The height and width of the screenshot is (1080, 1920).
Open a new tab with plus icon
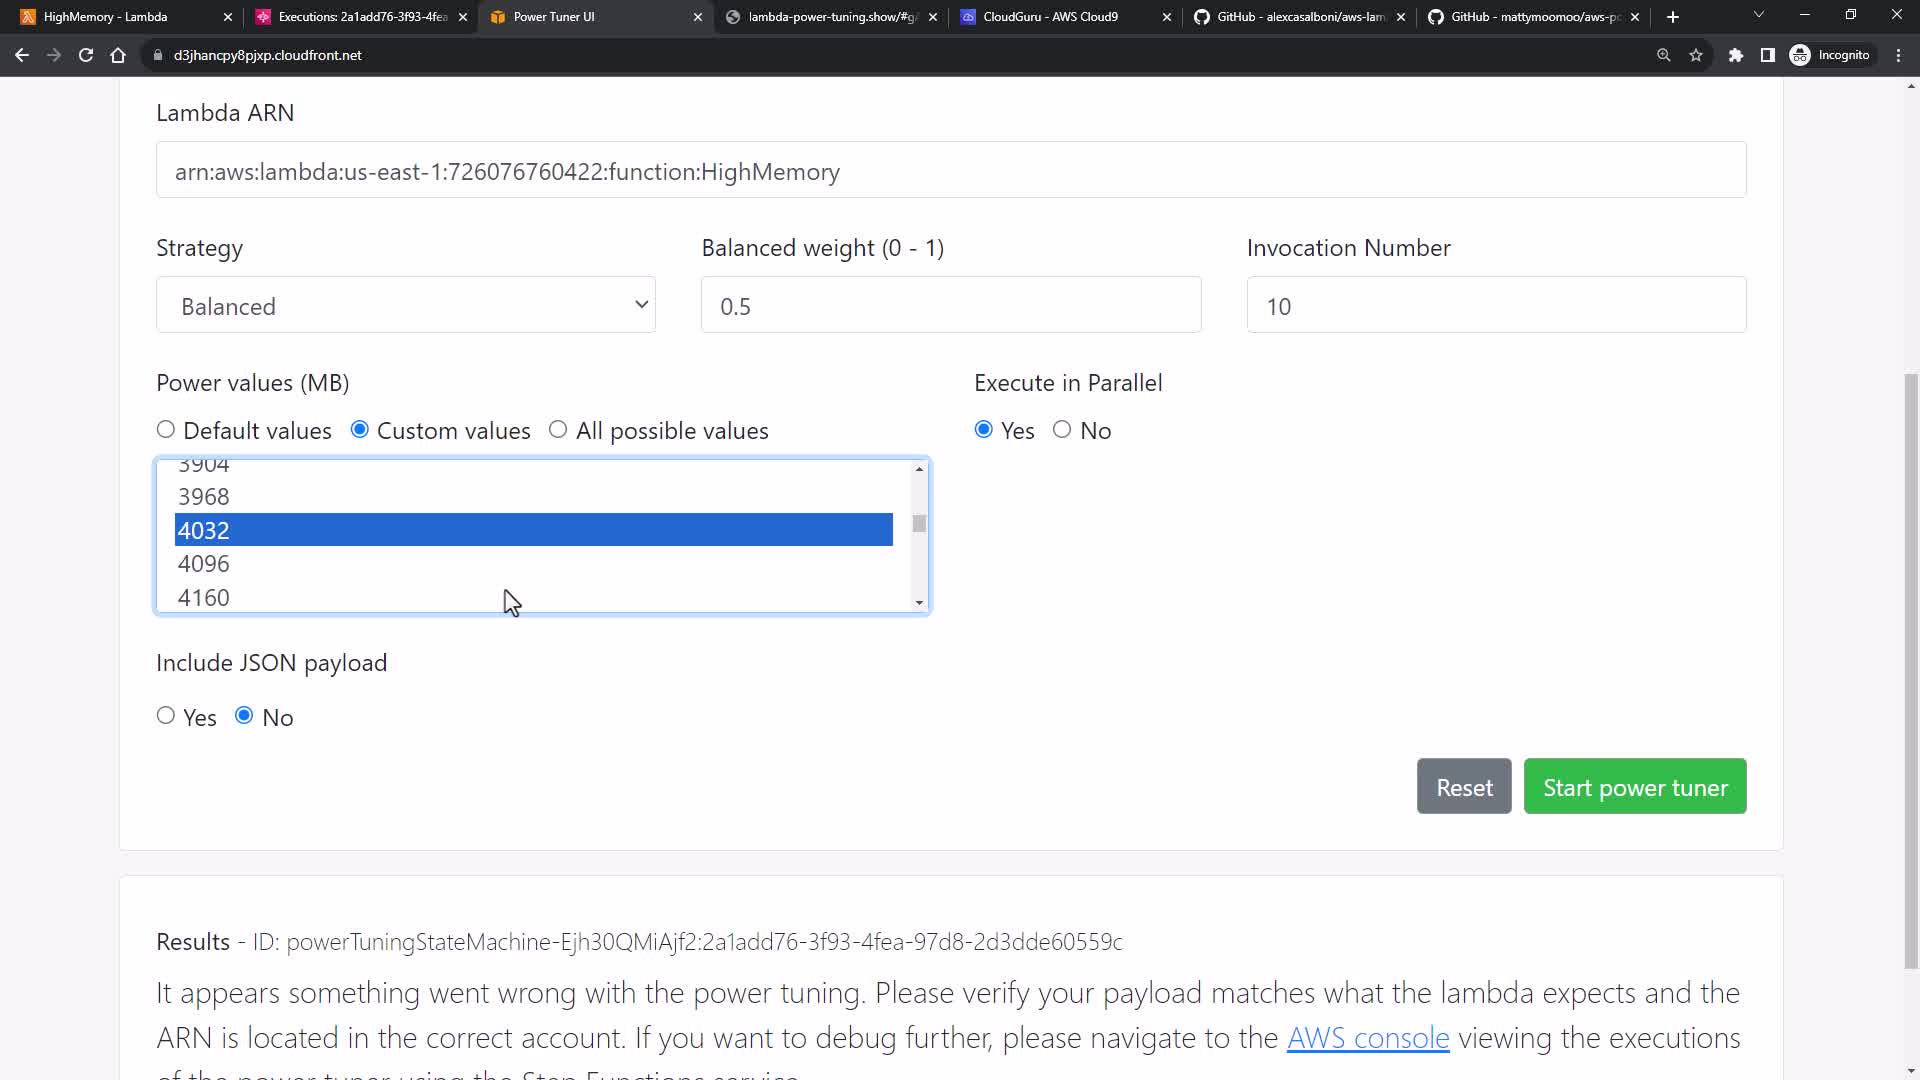tap(1673, 17)
